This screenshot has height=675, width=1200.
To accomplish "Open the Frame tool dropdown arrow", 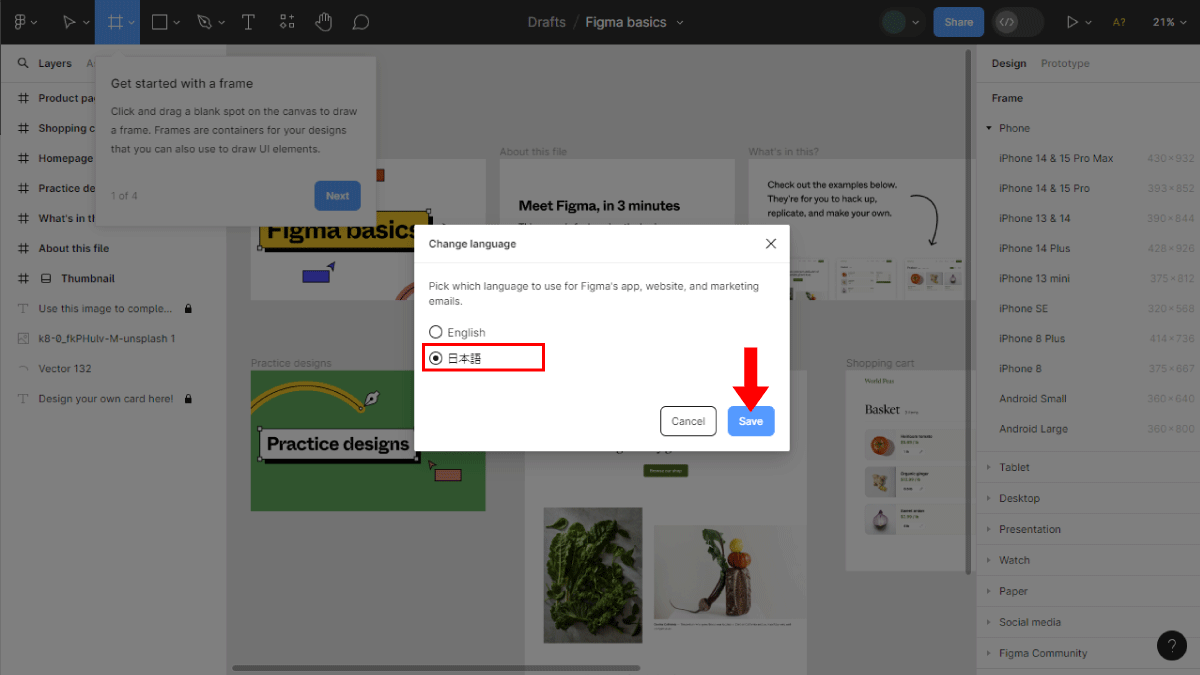I will pyautogui.click(x=132, y=22).
